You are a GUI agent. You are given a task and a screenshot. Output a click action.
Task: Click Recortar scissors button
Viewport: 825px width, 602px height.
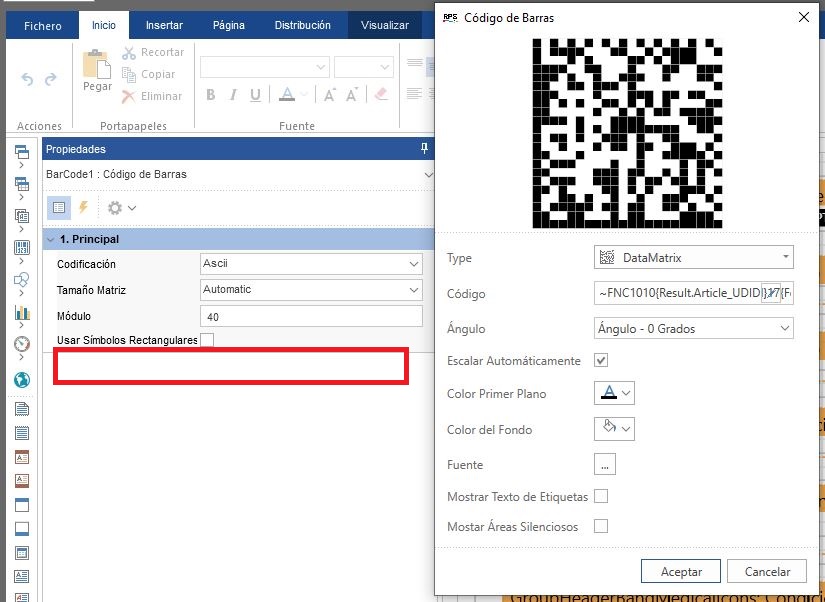point(153,52)
